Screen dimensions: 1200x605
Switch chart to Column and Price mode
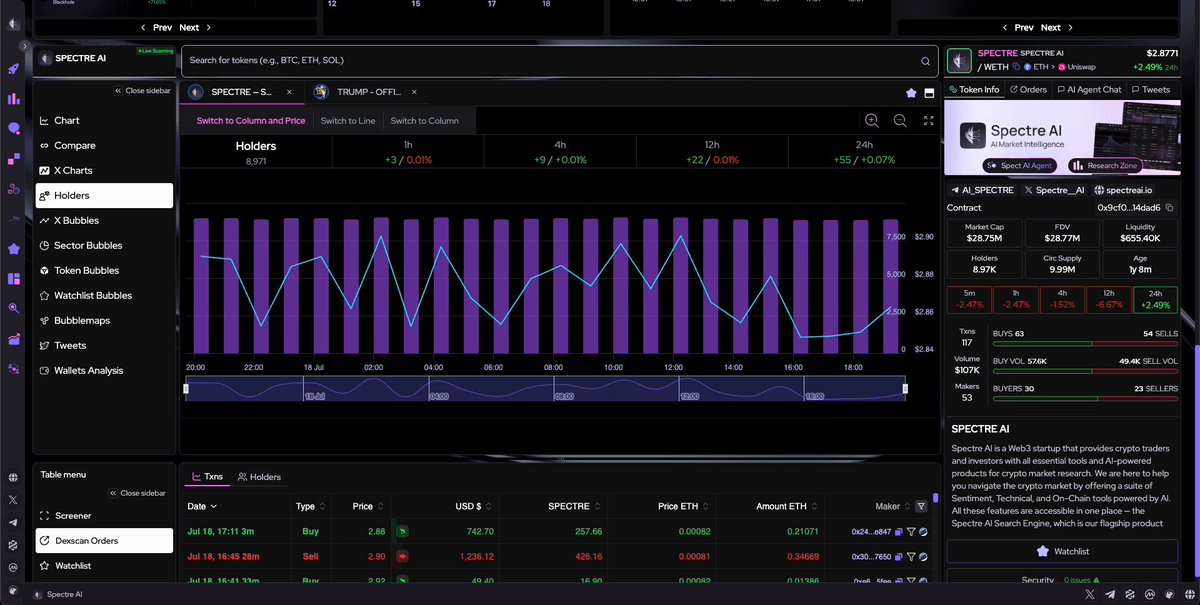coord(251,121)
